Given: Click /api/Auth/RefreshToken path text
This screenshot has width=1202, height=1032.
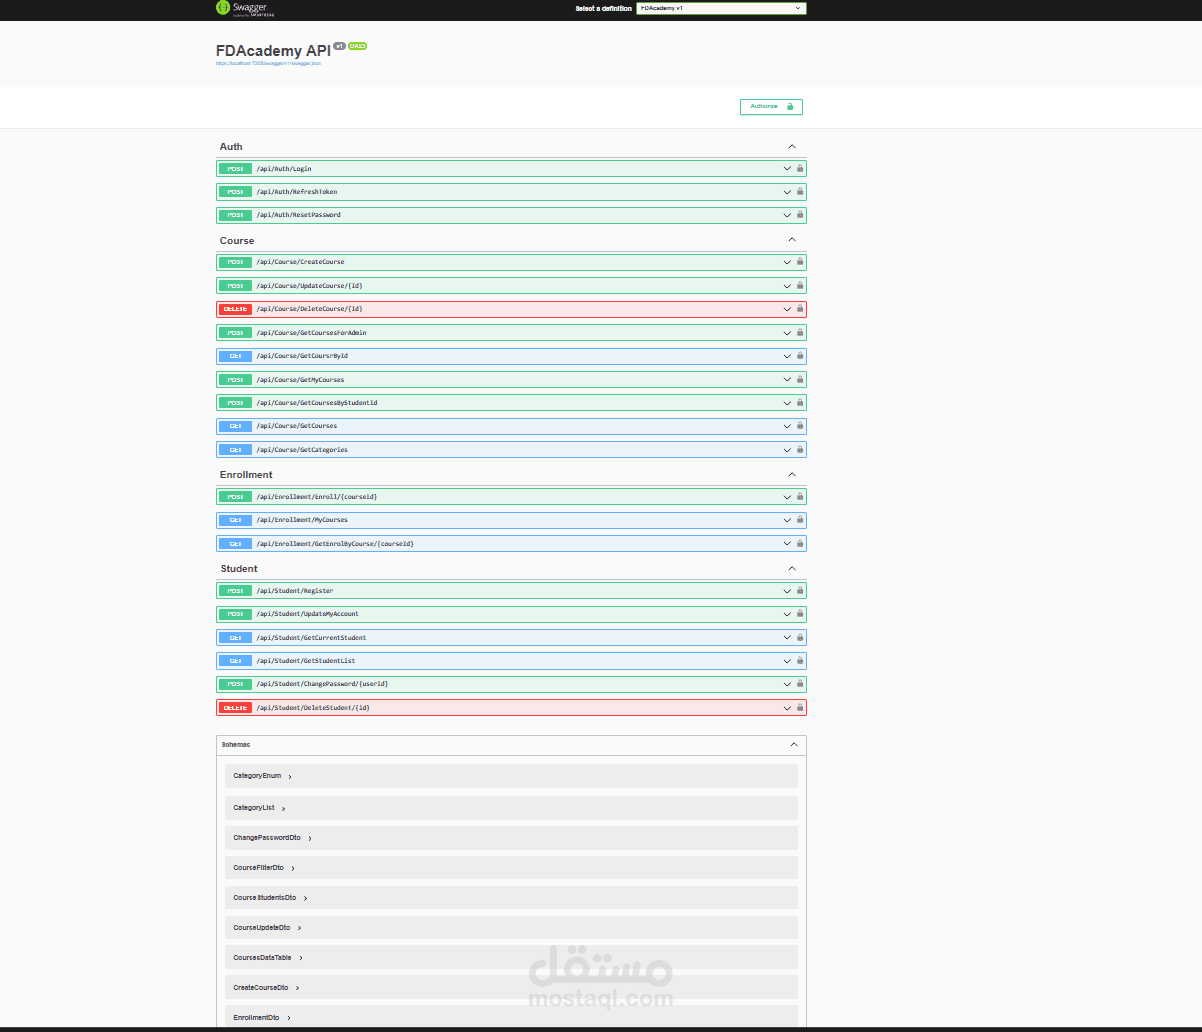Looking at the screenshot, I should coord(297,192).
